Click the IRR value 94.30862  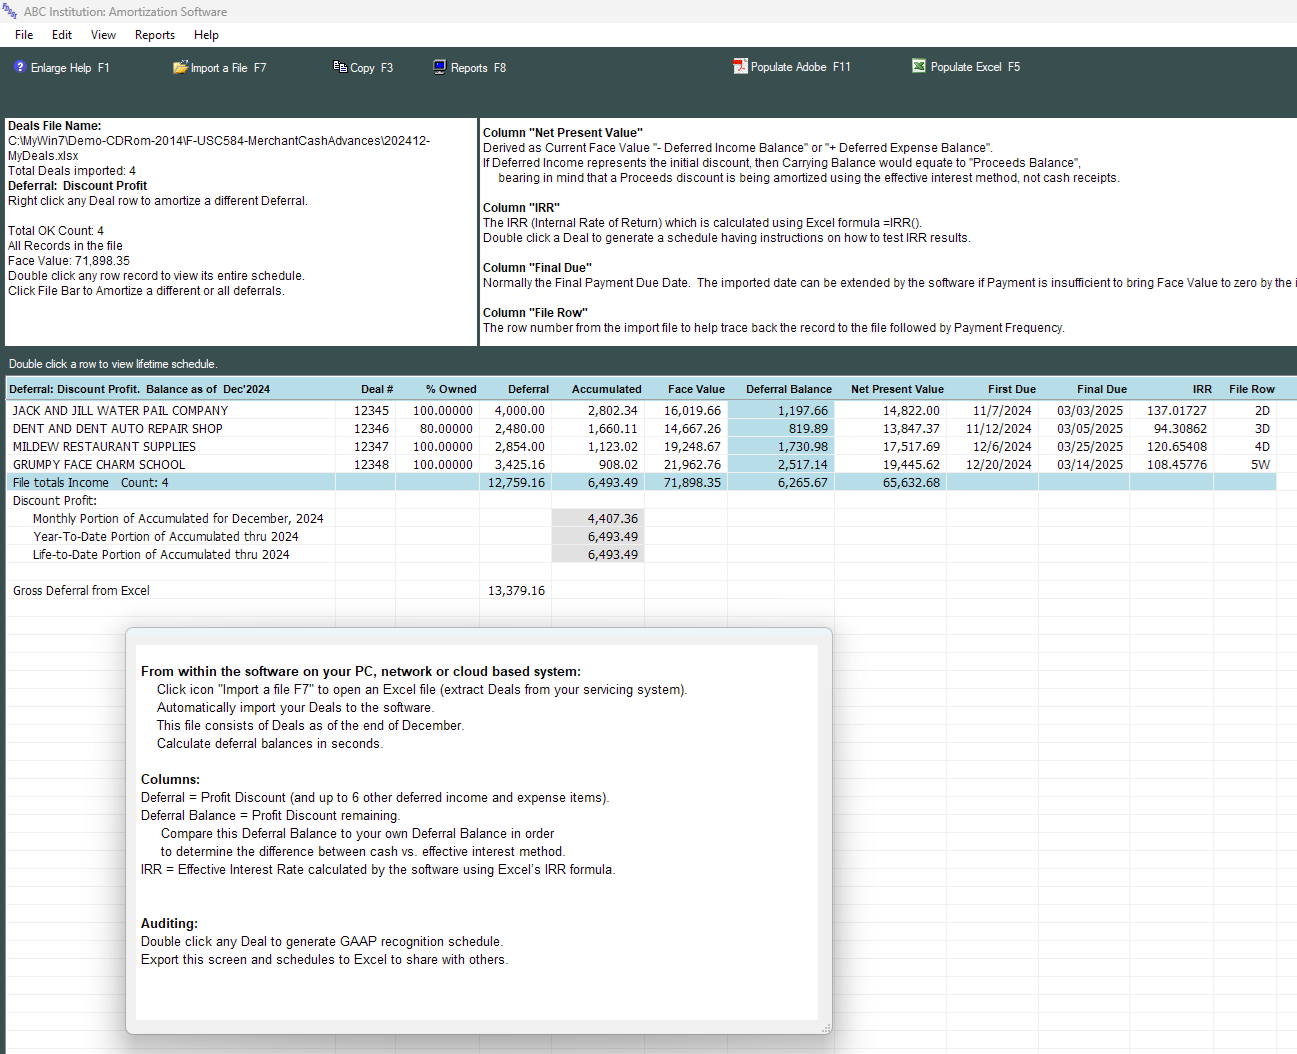click(x=1172, y=428)
